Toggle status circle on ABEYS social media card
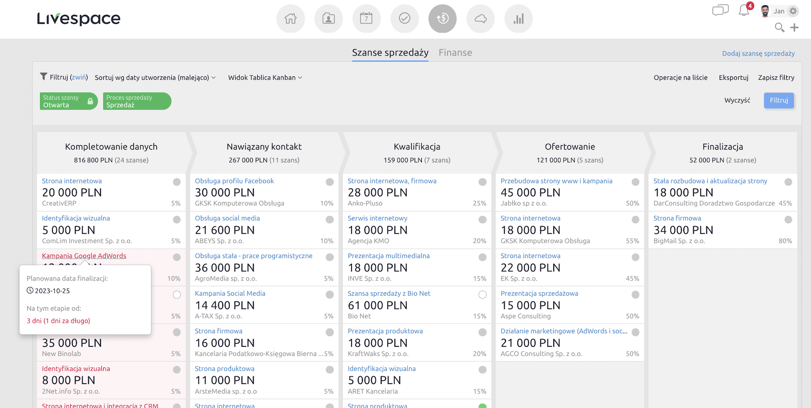 [329, 220]
